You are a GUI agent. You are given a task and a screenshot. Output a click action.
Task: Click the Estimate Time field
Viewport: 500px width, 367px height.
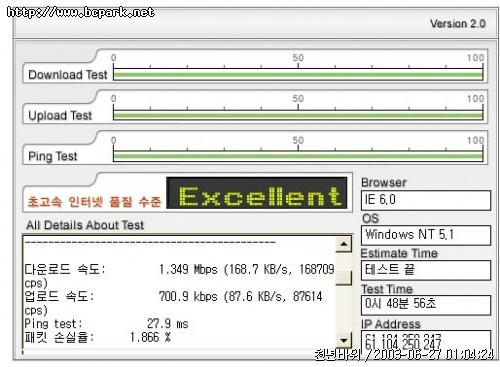point(426,270)
